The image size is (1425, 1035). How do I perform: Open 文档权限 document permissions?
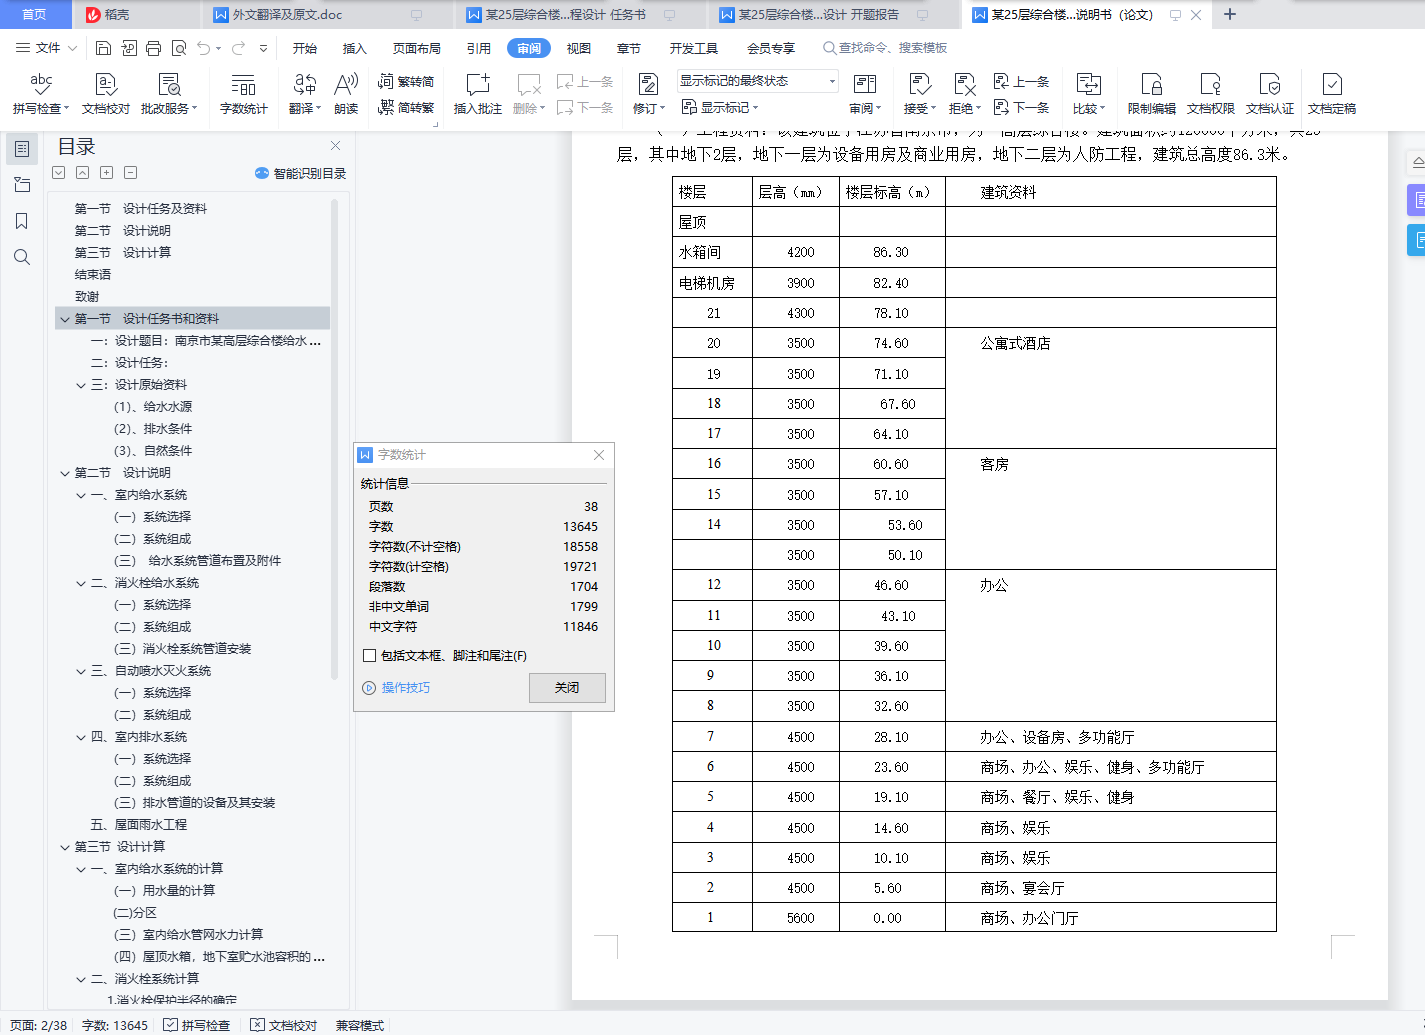click(1211, 94)
